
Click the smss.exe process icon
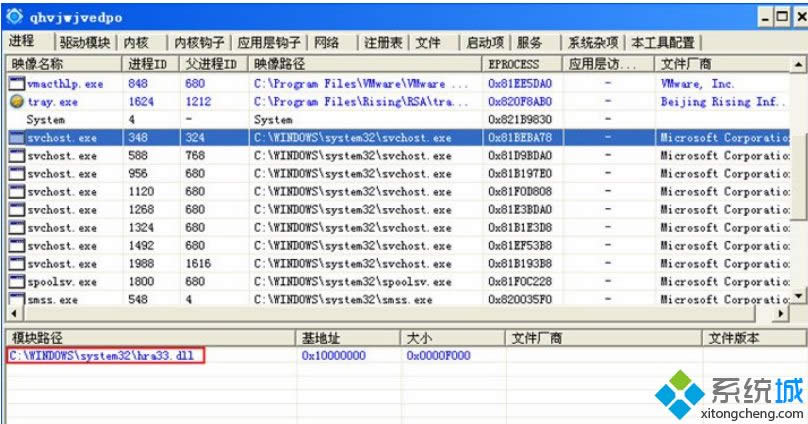(x=16, y=300)
